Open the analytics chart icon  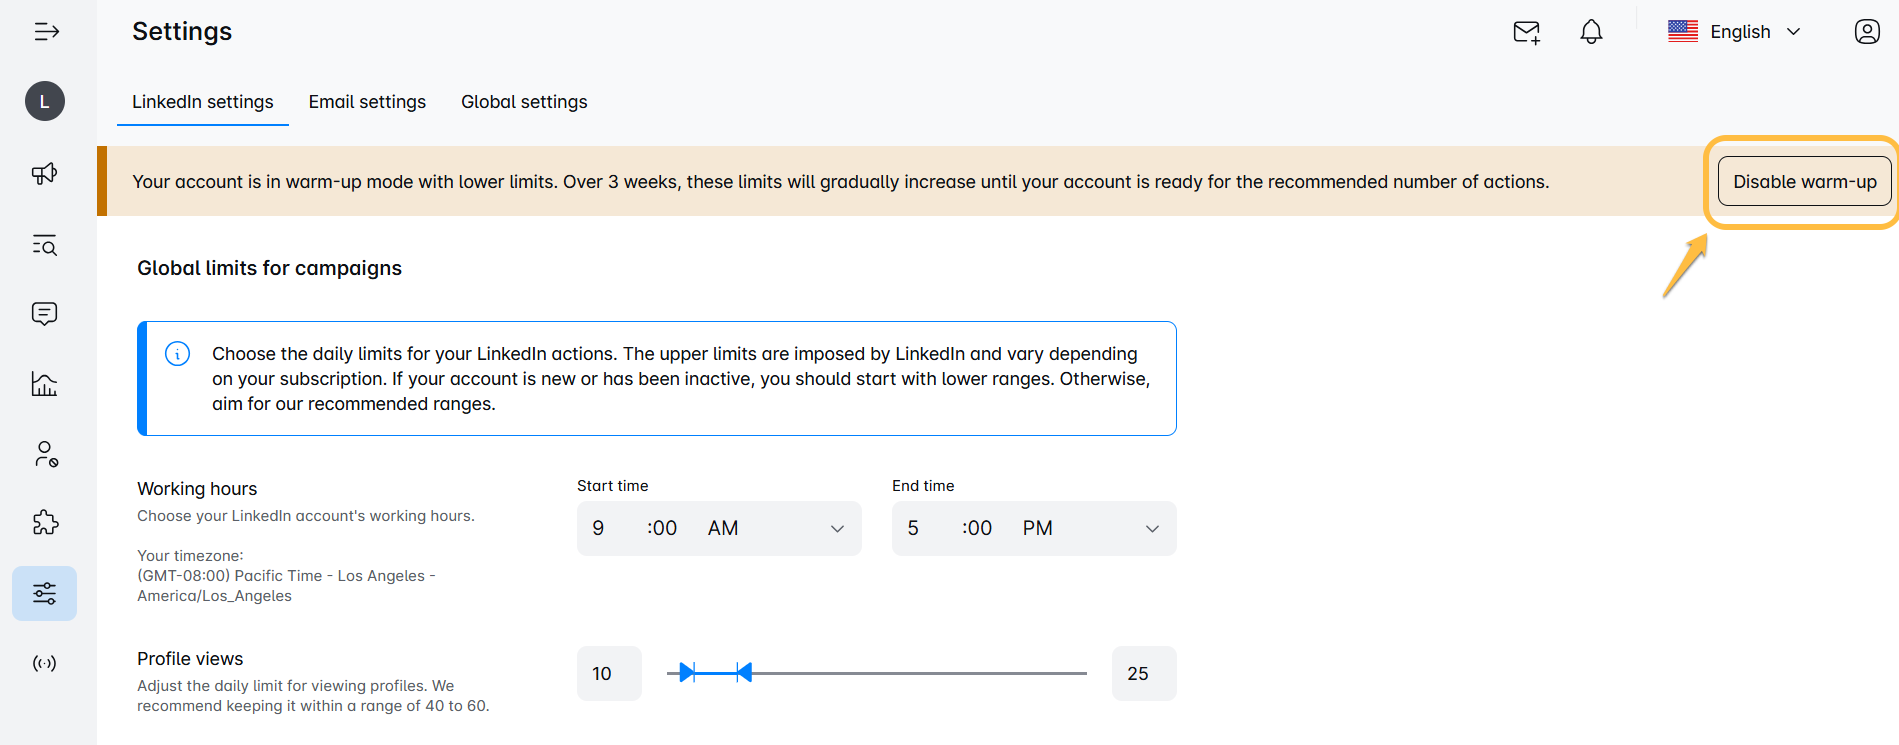tap(45, 384)
